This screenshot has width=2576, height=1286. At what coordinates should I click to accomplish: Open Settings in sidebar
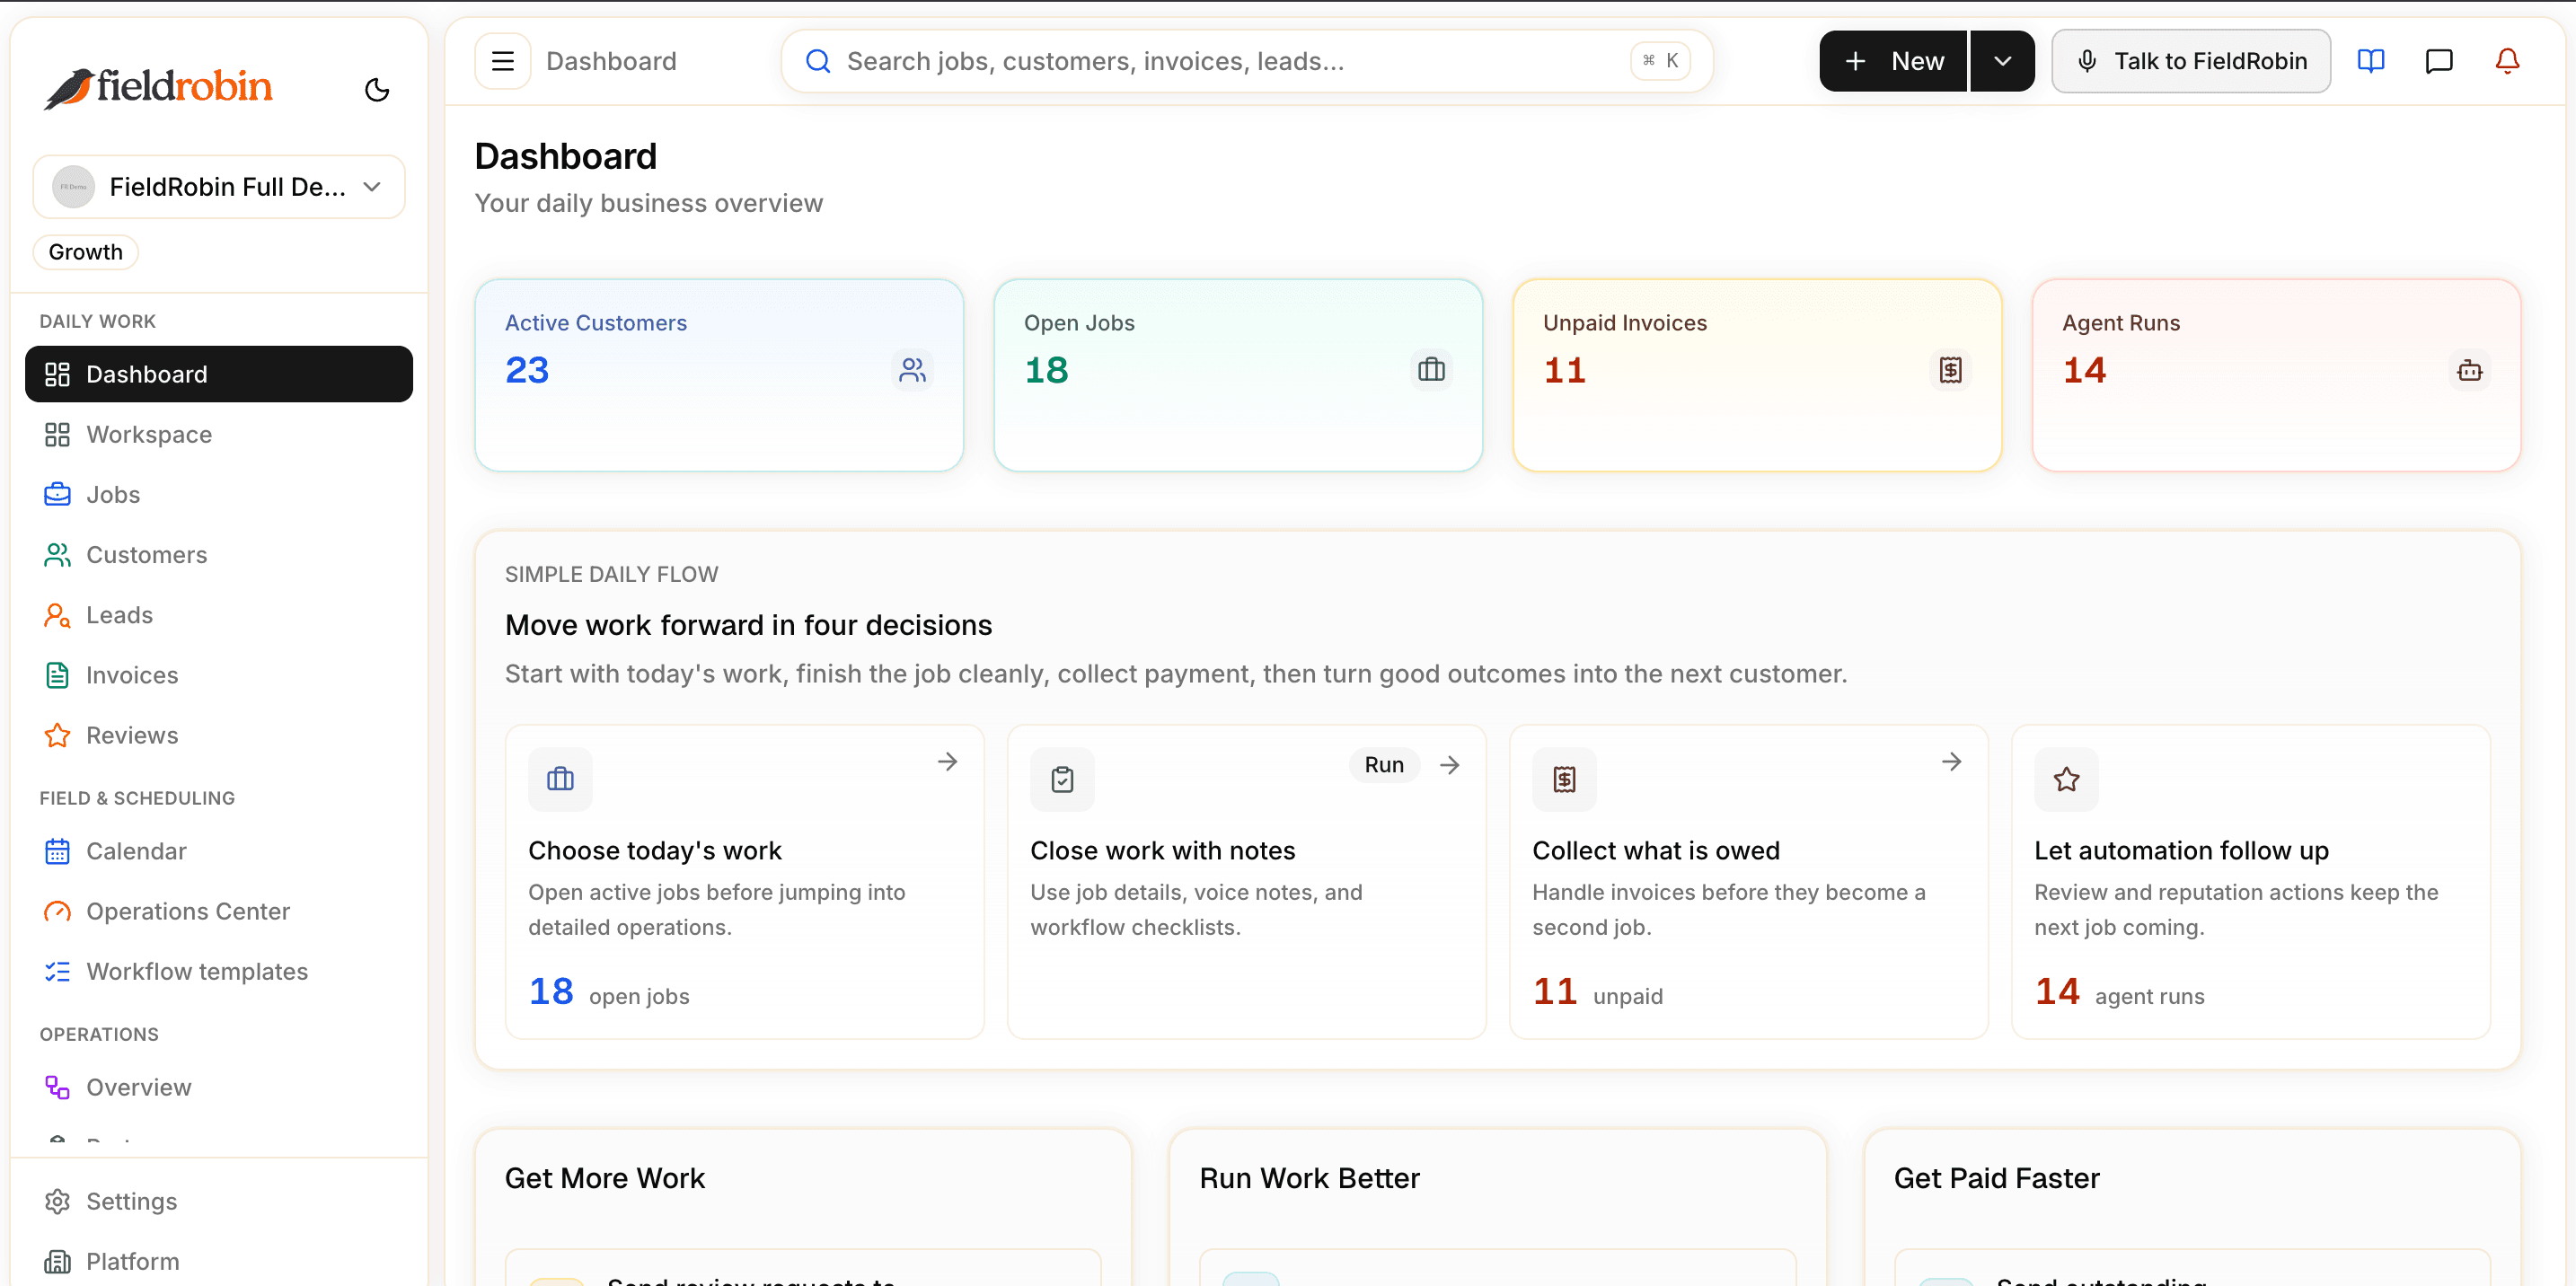219,1201
